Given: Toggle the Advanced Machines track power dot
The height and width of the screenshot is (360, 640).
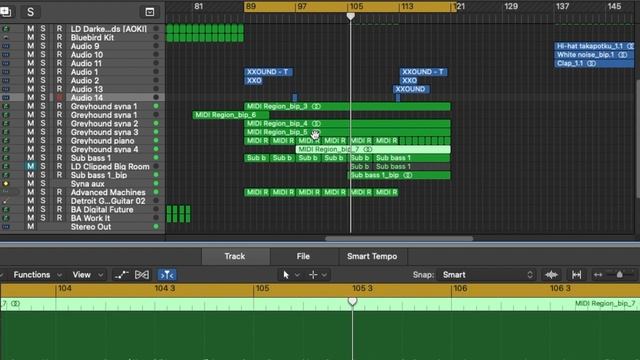Looking at the screenshot, I should (x=156, y=192).
